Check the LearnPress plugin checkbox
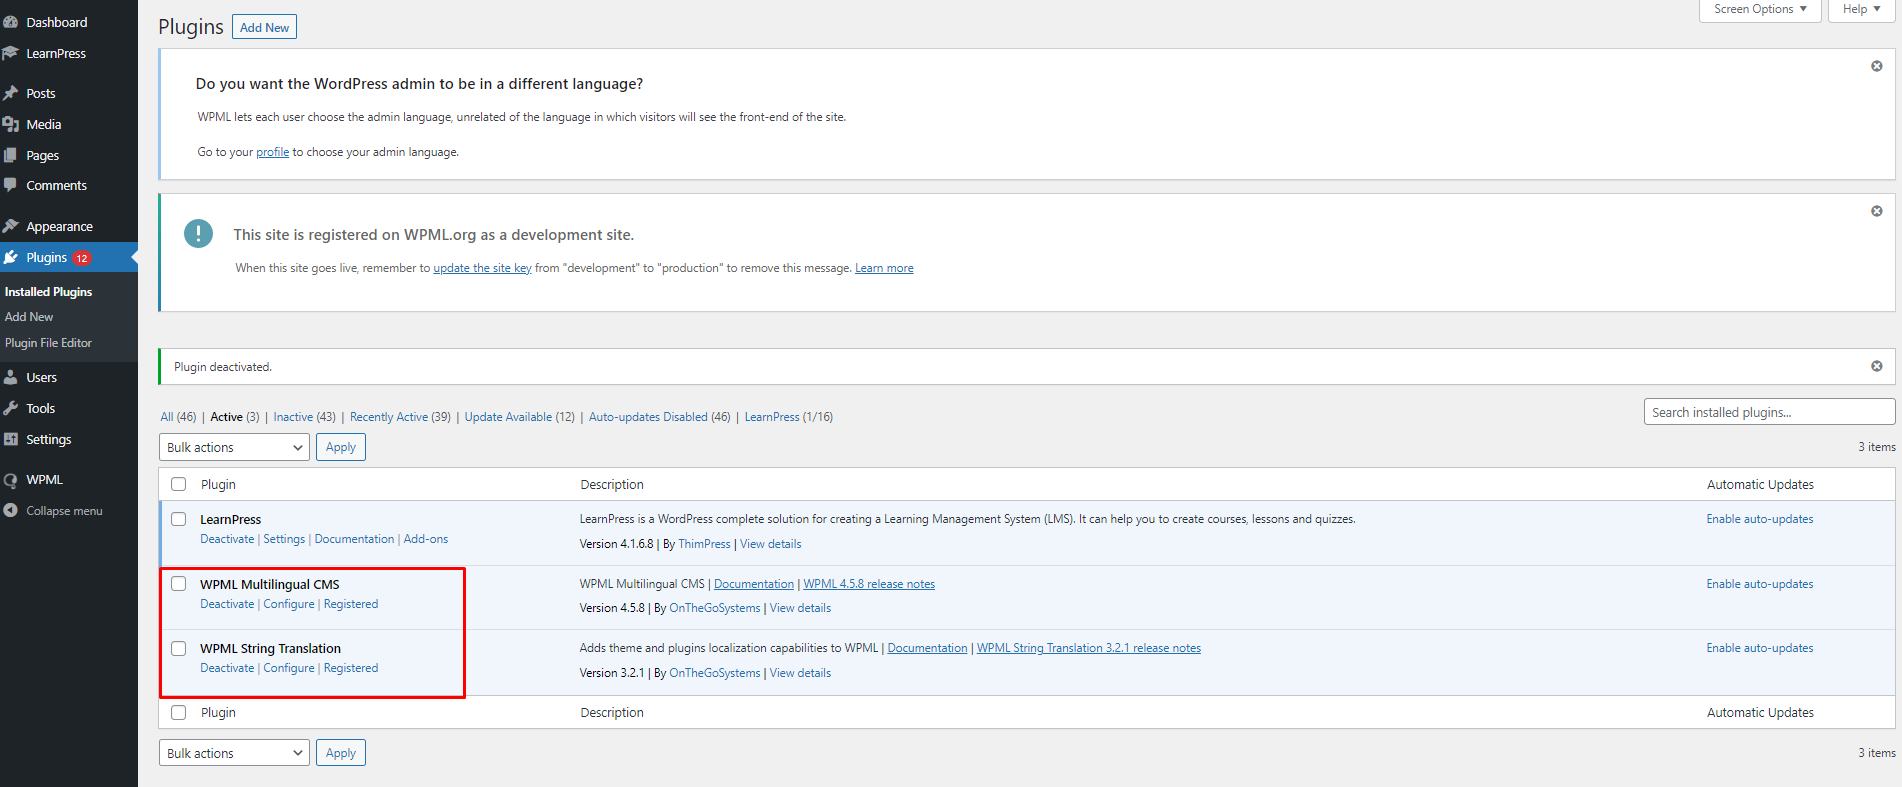Image resolution: width=1902 pixels, height=787 pixels. coord(179,519)
